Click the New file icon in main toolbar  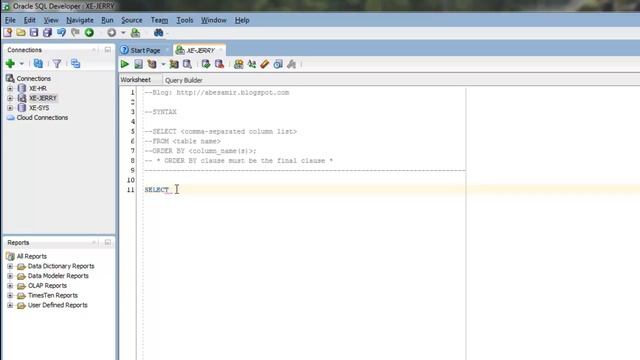(x=8, y=33)
